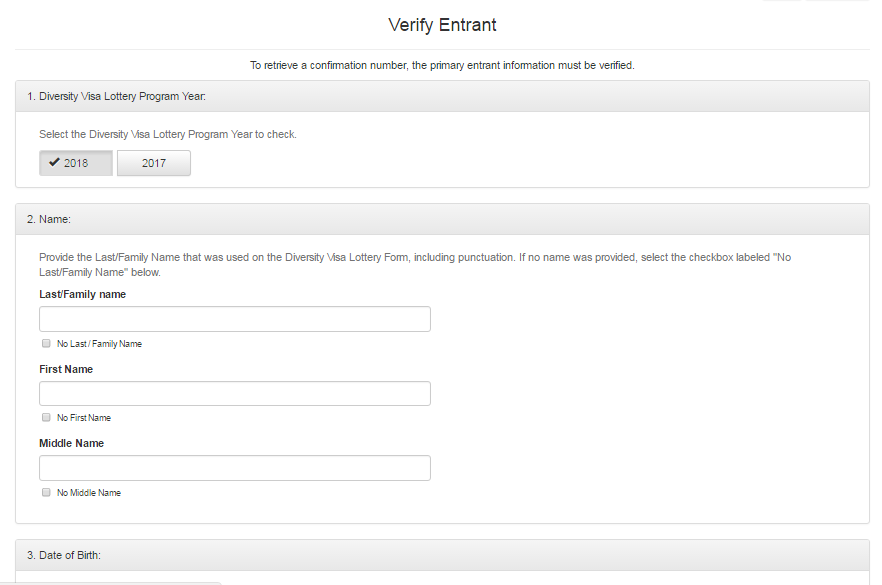
Task: Click the "No First Name" label text
Action: (x=84, y=418)
